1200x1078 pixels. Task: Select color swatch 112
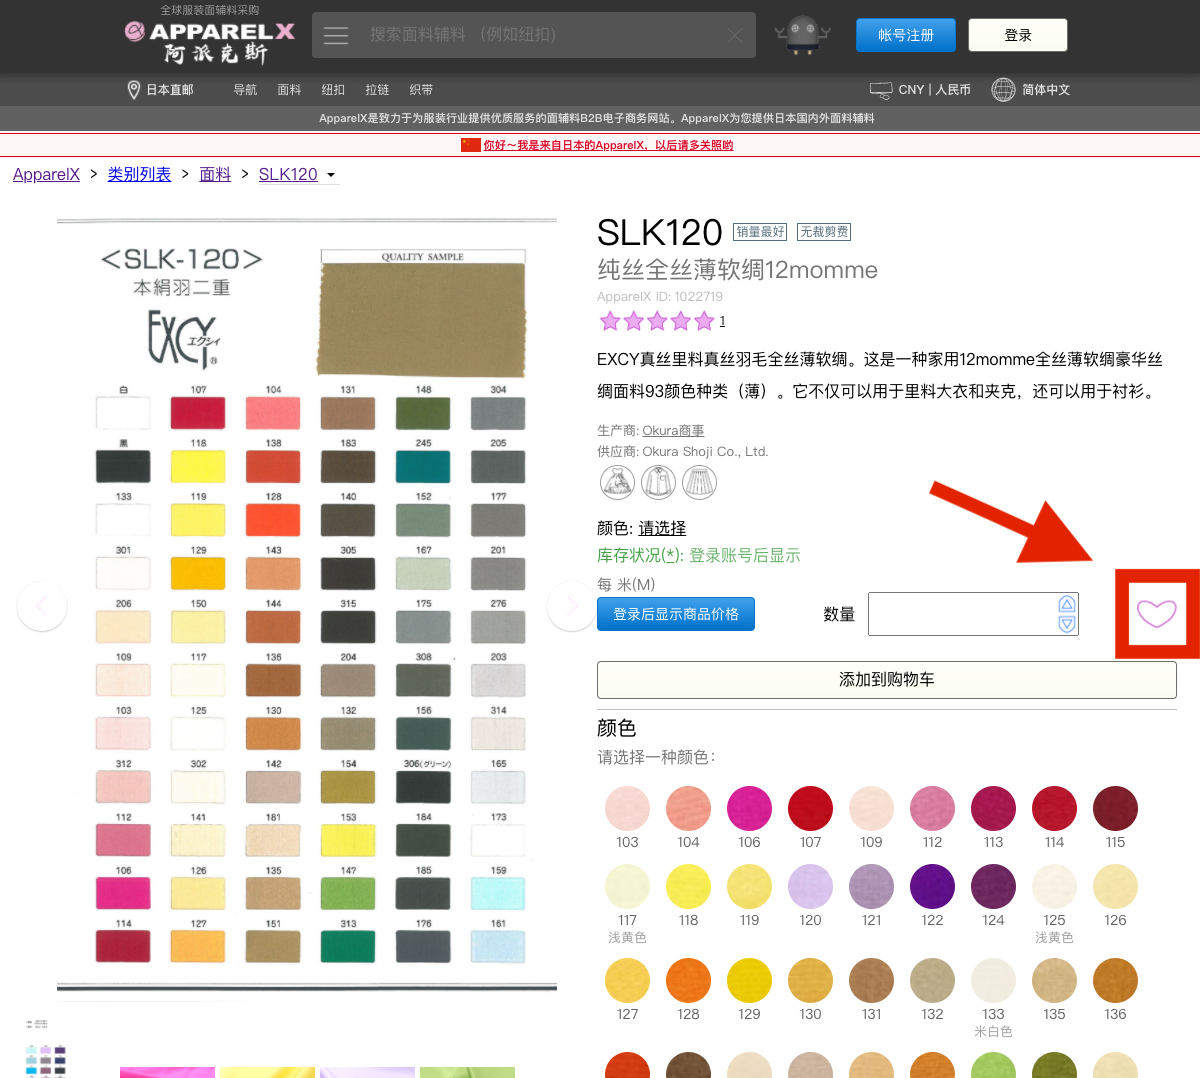tap(932, 808)
